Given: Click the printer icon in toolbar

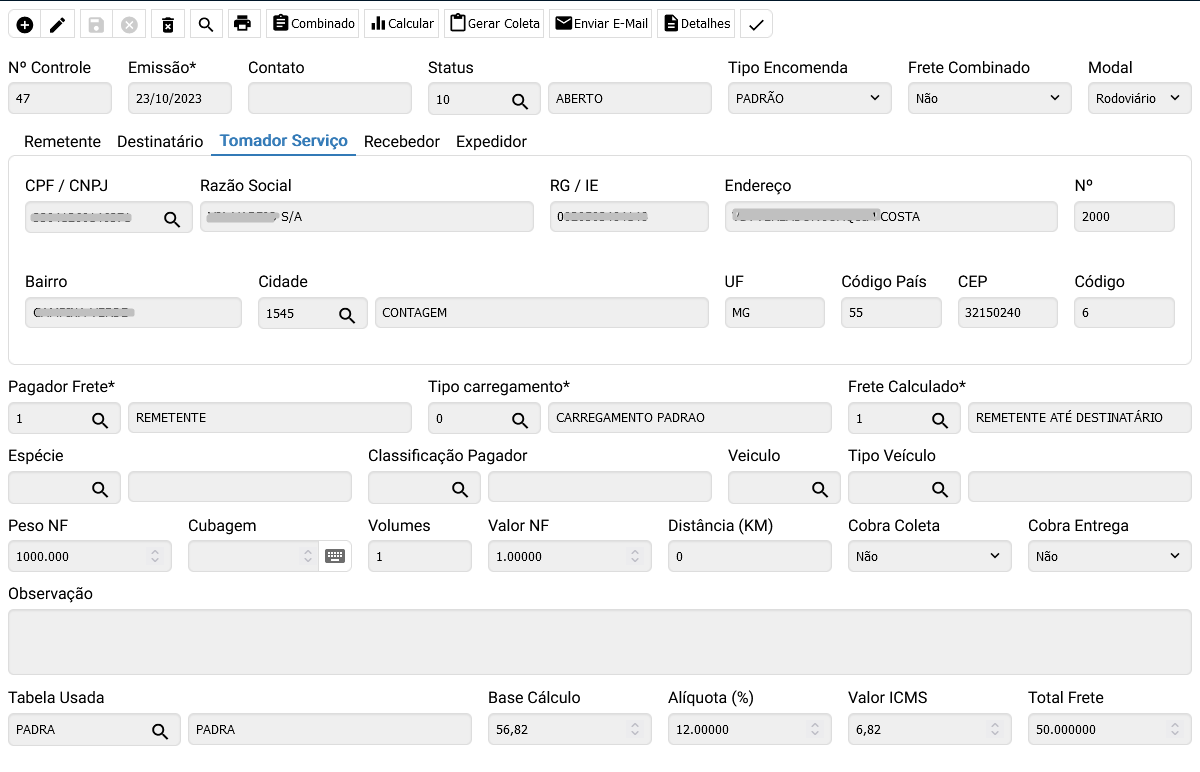Looking at the screenshot, I should 242,24.
